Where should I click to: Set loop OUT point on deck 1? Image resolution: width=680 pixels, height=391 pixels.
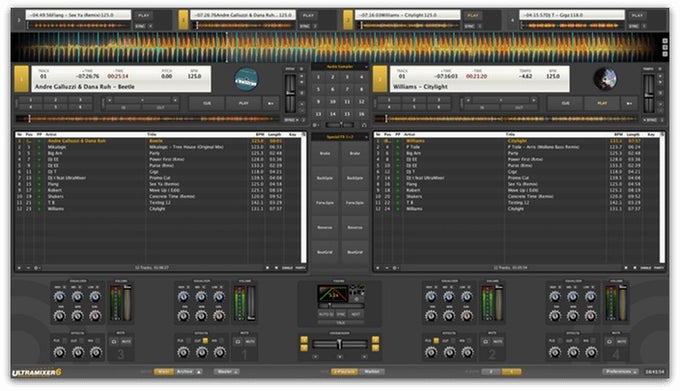pyautogui.click(x=160, y=108)
